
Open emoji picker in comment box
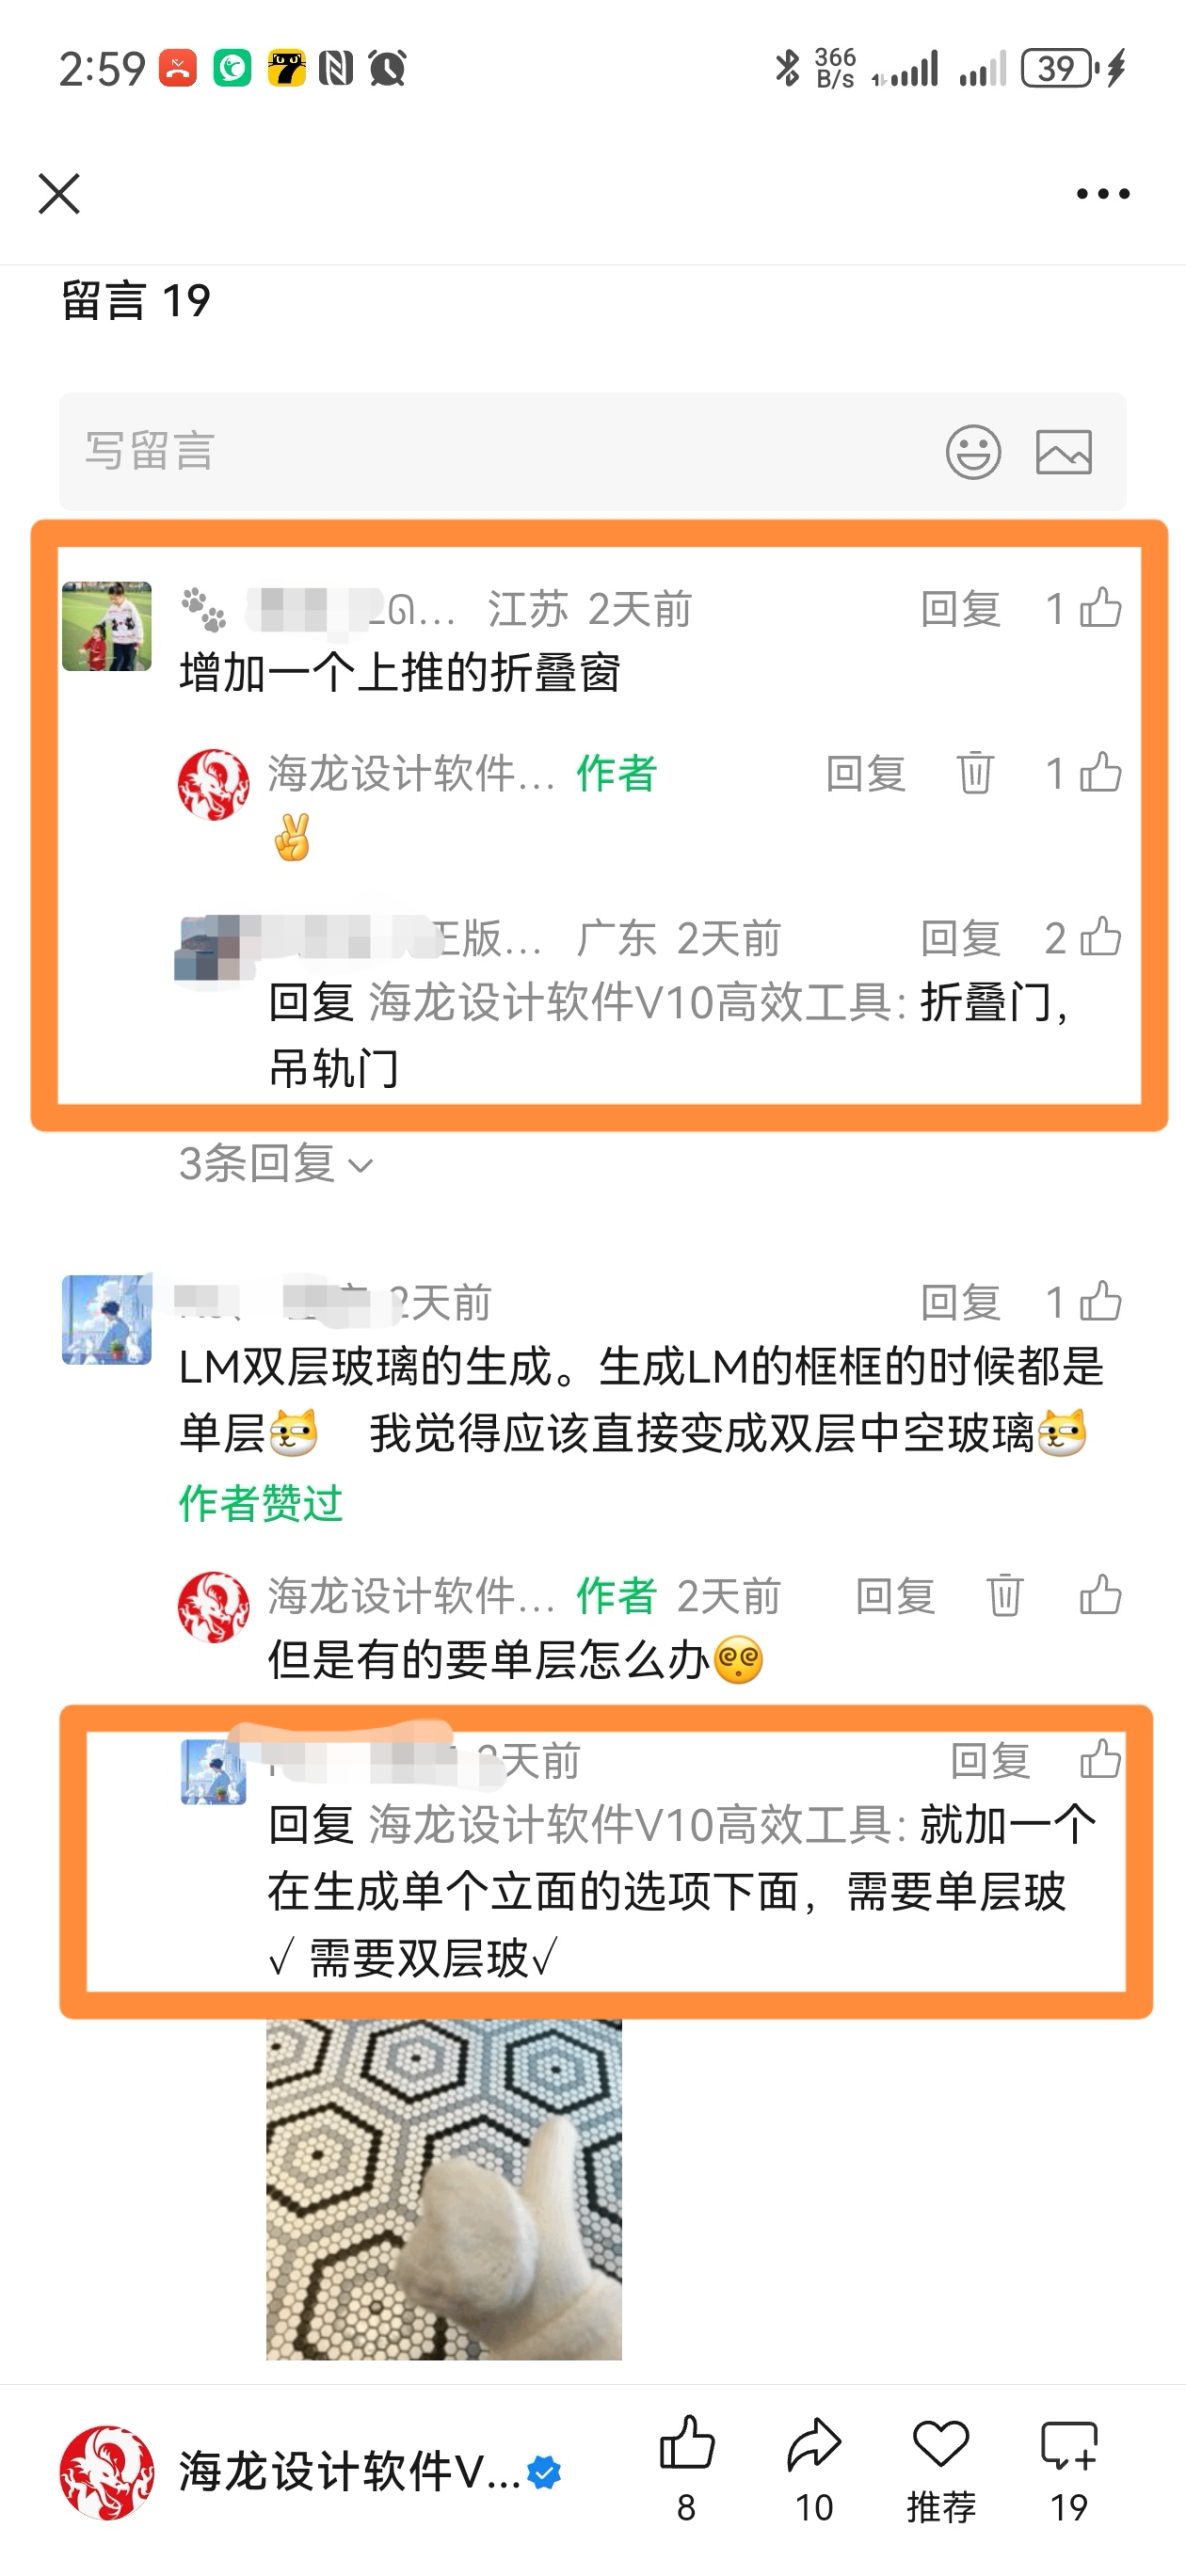coord(973,452)
